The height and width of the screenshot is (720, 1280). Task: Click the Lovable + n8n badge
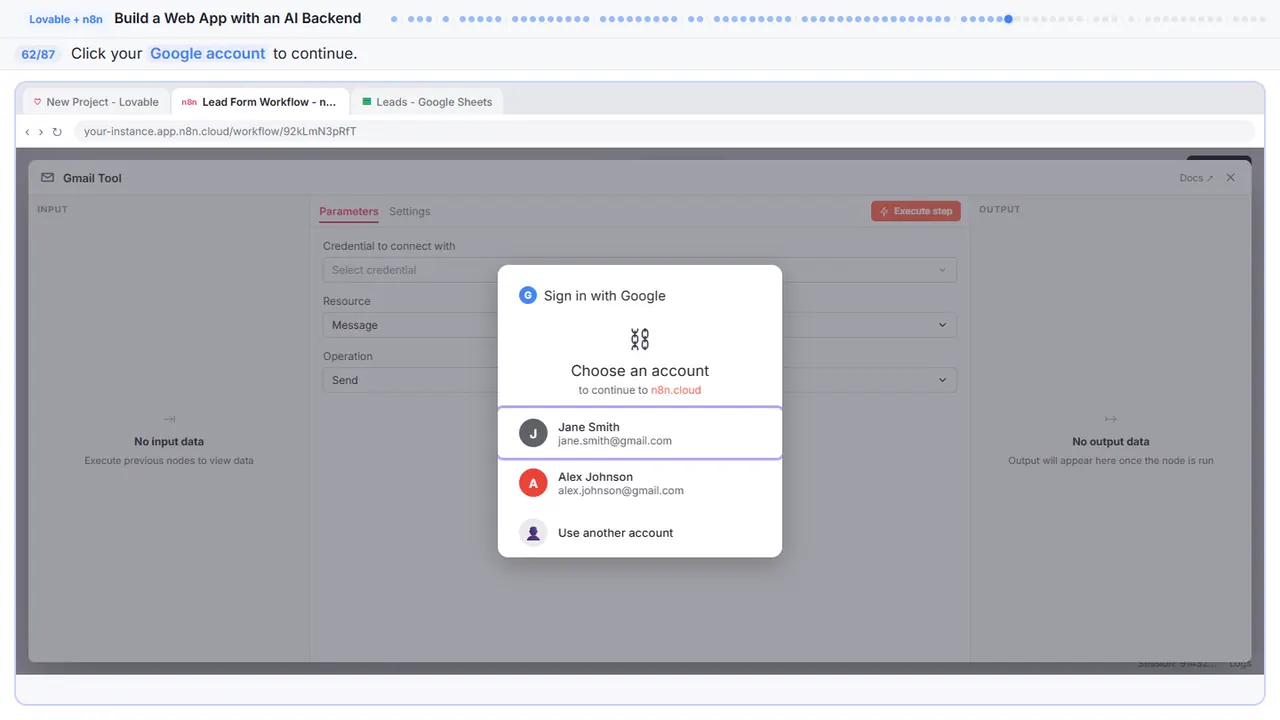pos(66,19)
